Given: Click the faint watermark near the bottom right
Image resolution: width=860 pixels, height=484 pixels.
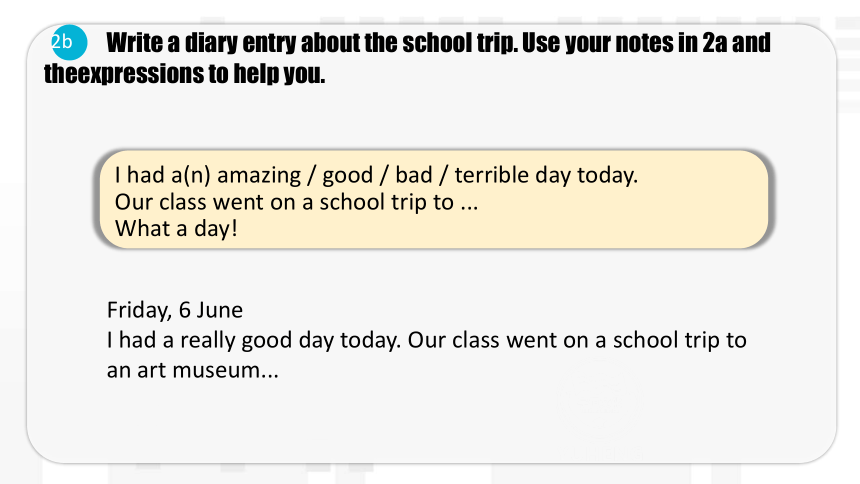Looking at the screenshot, I should [x=601, y=409].
